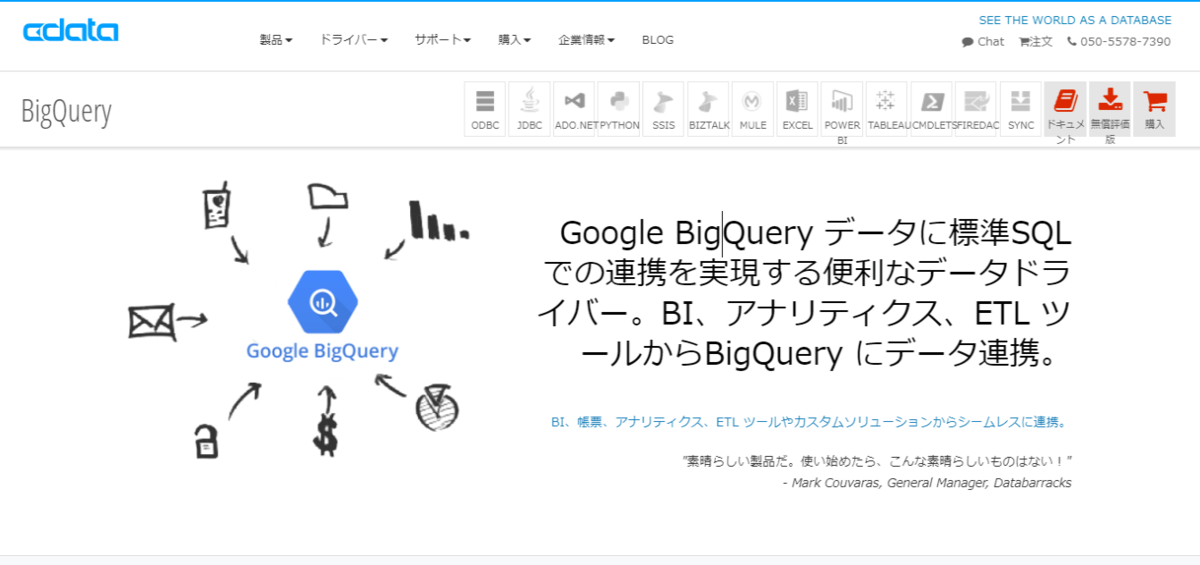Click the Mark Couvaras attribution text

(927, 483)
